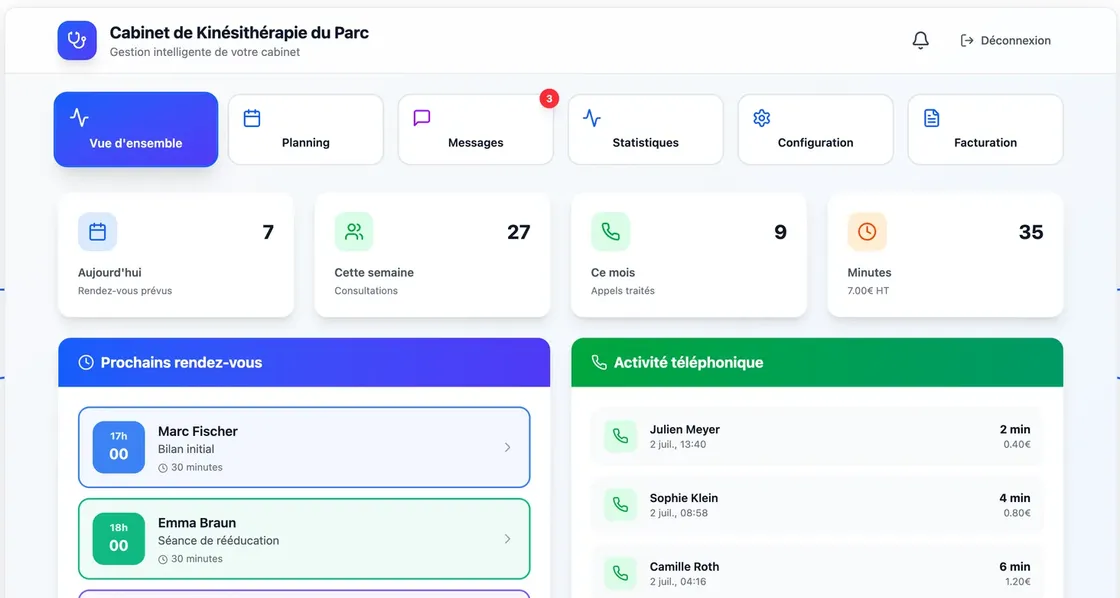Viewport: 1120px width, 598px height.
Task: Click clock icon in Prochains rendez-vous header
Action: (86, 362)
